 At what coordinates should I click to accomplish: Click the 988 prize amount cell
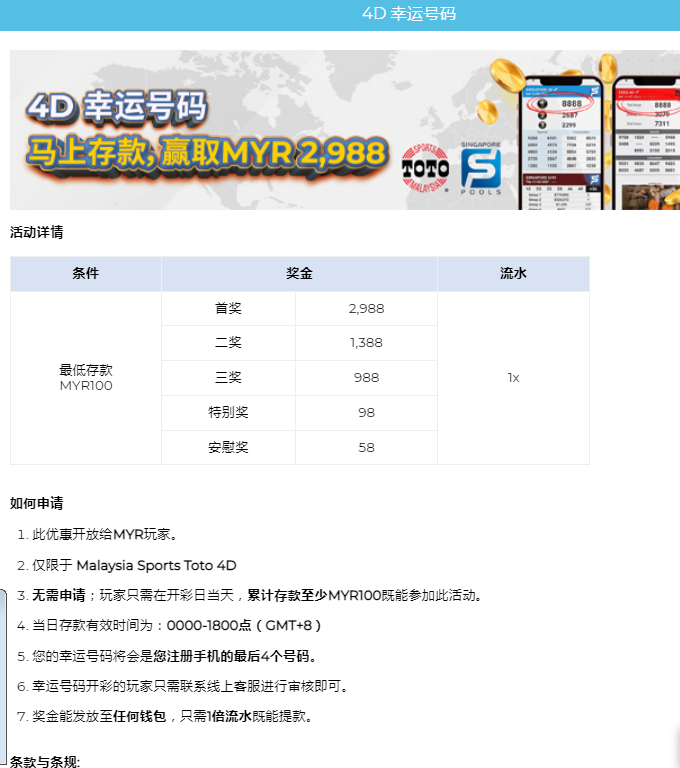coord(366,378)
